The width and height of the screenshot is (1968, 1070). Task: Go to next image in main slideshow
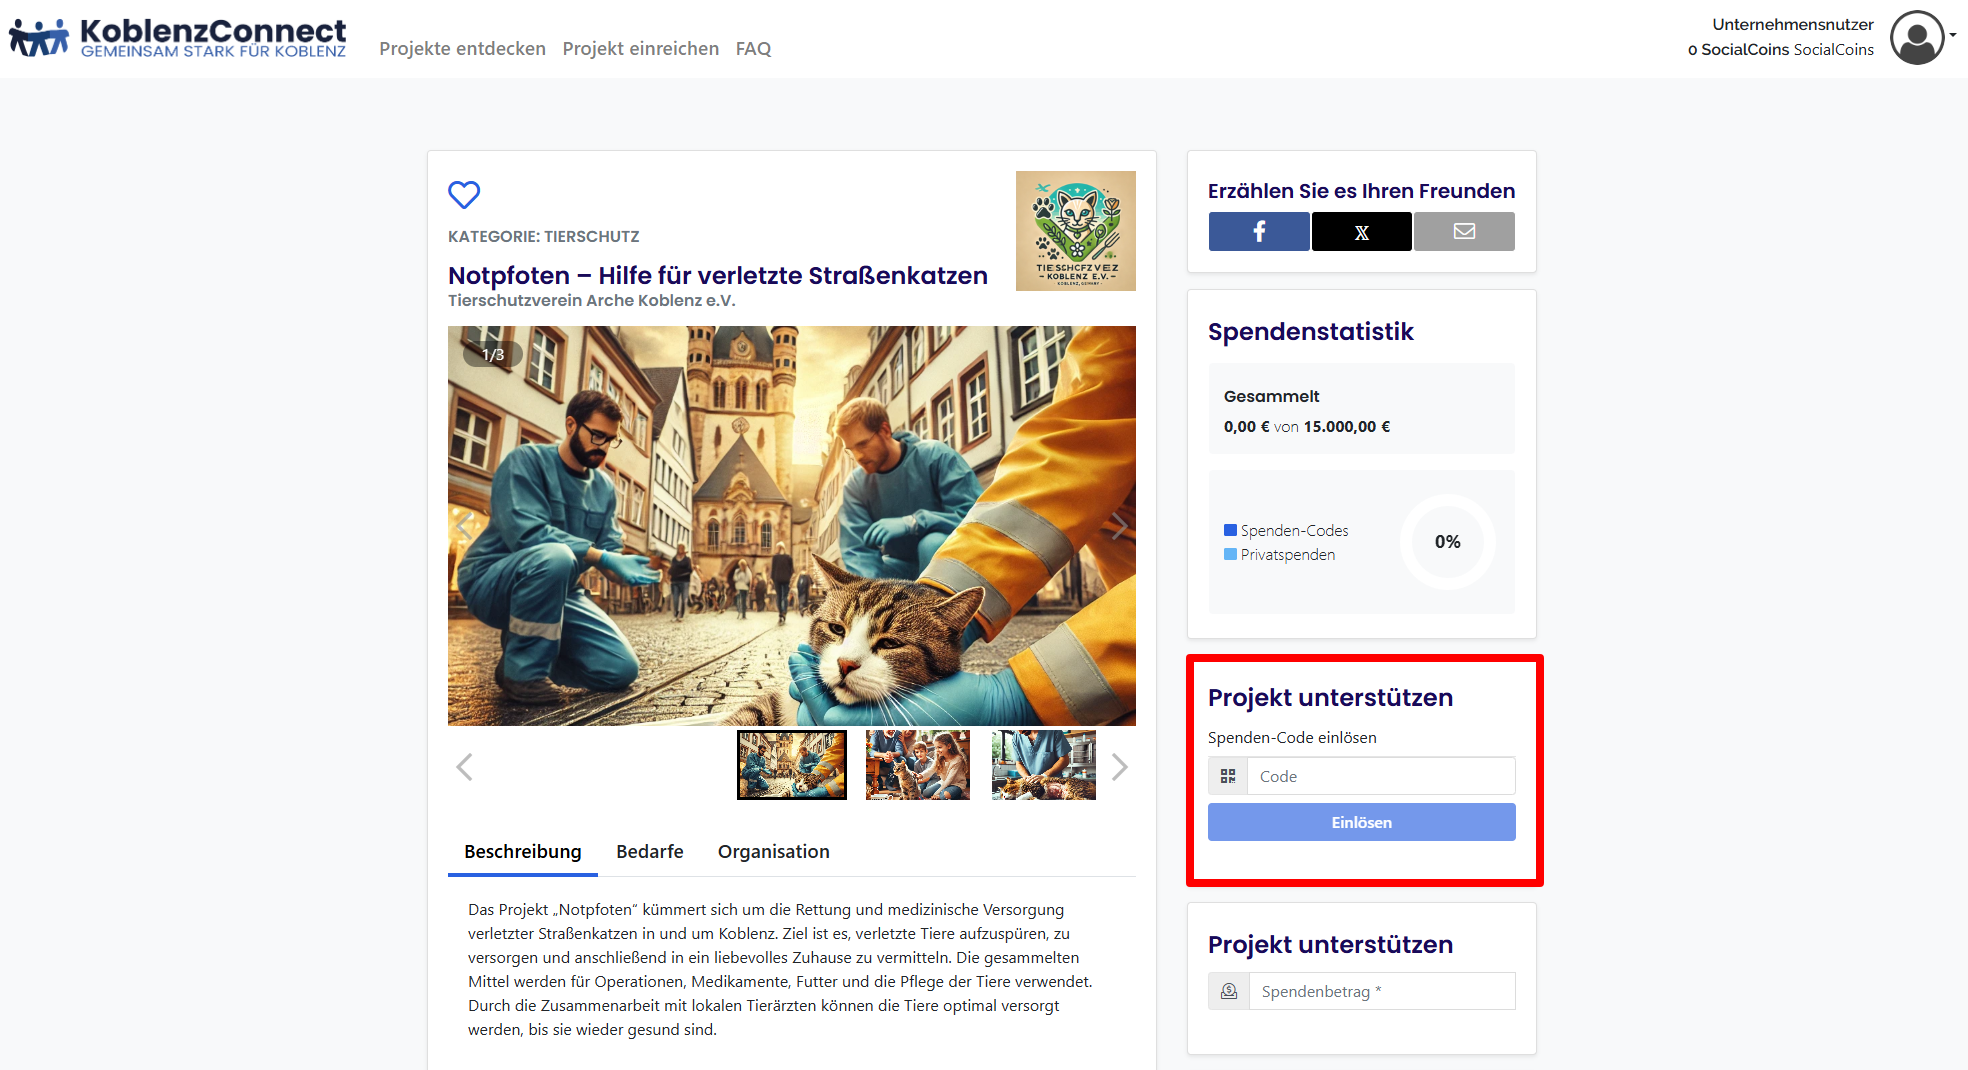tap(1118, 526)
